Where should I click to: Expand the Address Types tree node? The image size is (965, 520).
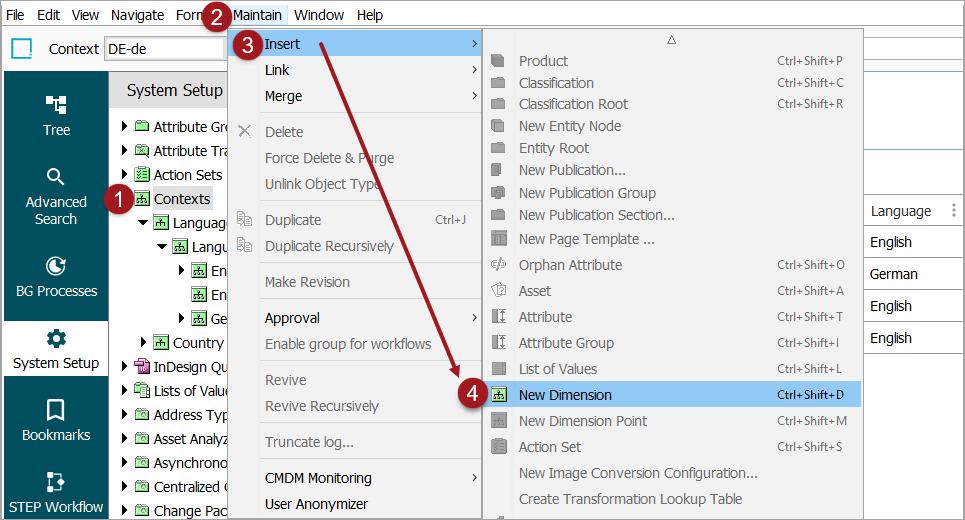coord(124,414)
